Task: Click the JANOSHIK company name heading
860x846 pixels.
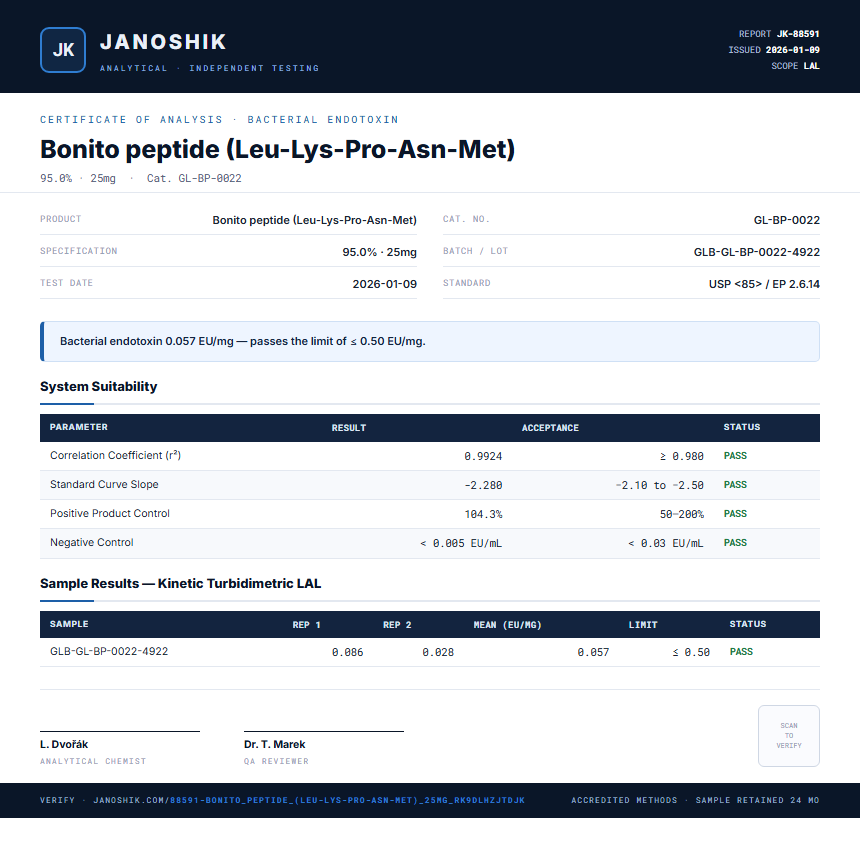Action: click(163, 42)
